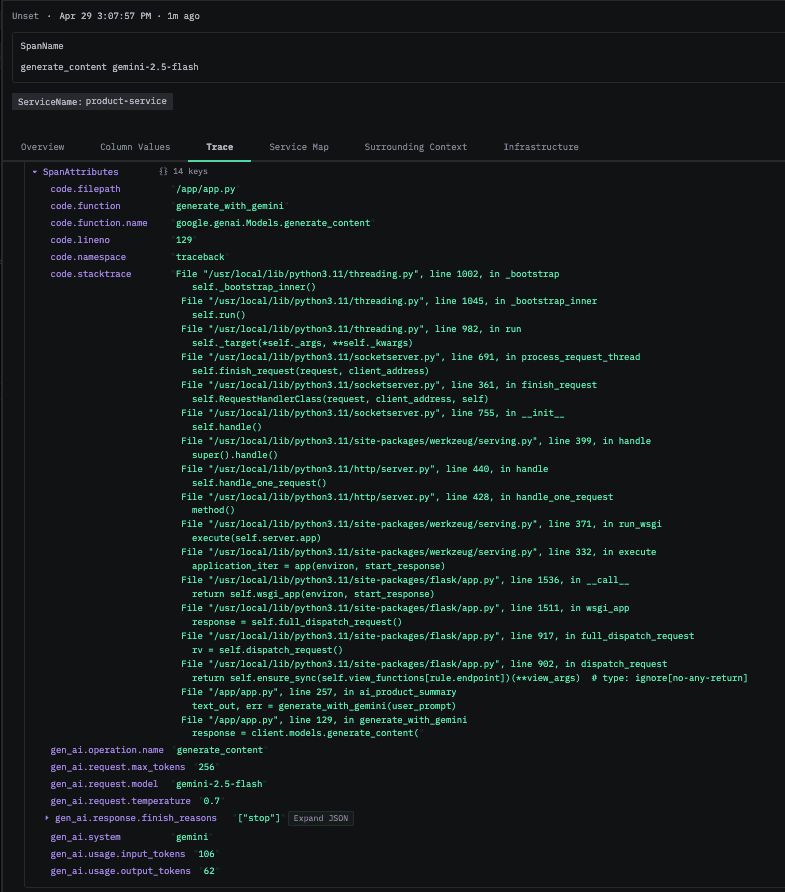Screen dimensions: 785x892
Task: Click the first generate_with_gemini value
Action: [230, 206]
